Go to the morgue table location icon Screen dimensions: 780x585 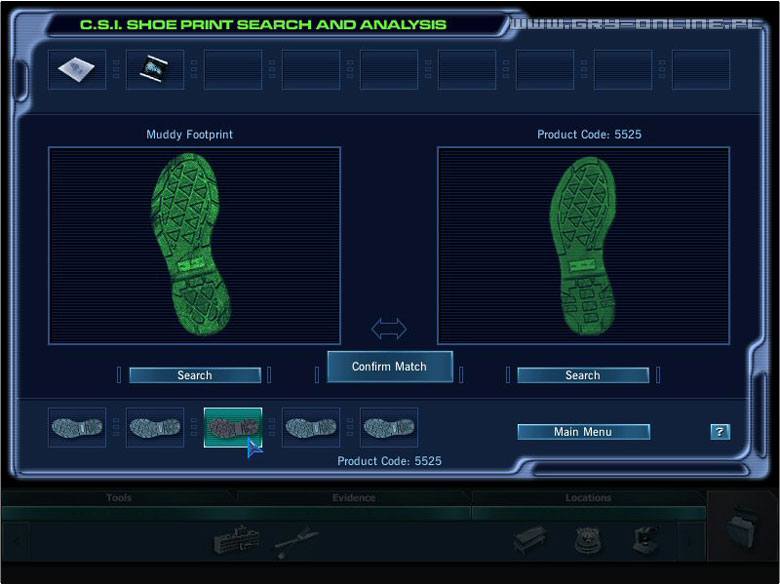(531, 539)
